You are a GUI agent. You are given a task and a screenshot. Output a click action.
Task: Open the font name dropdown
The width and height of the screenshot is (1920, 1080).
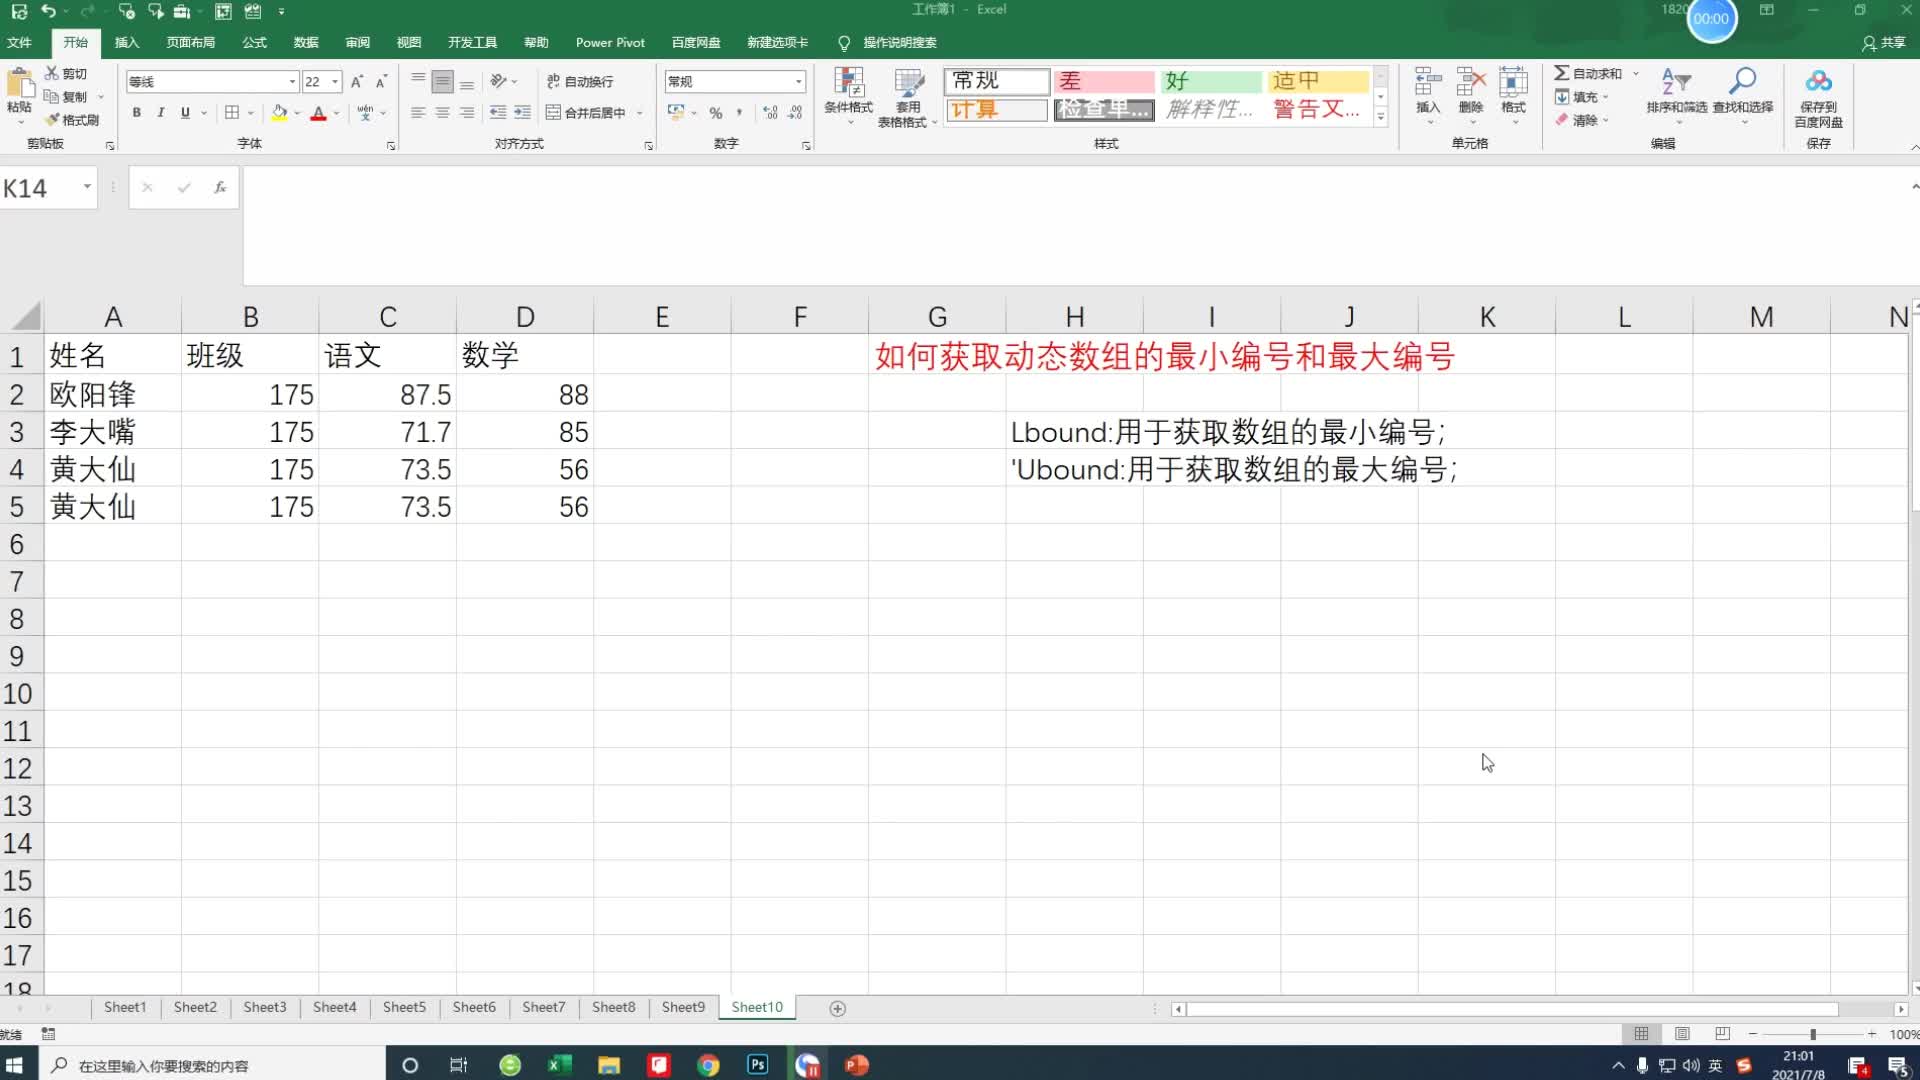(x=292, y=82)
